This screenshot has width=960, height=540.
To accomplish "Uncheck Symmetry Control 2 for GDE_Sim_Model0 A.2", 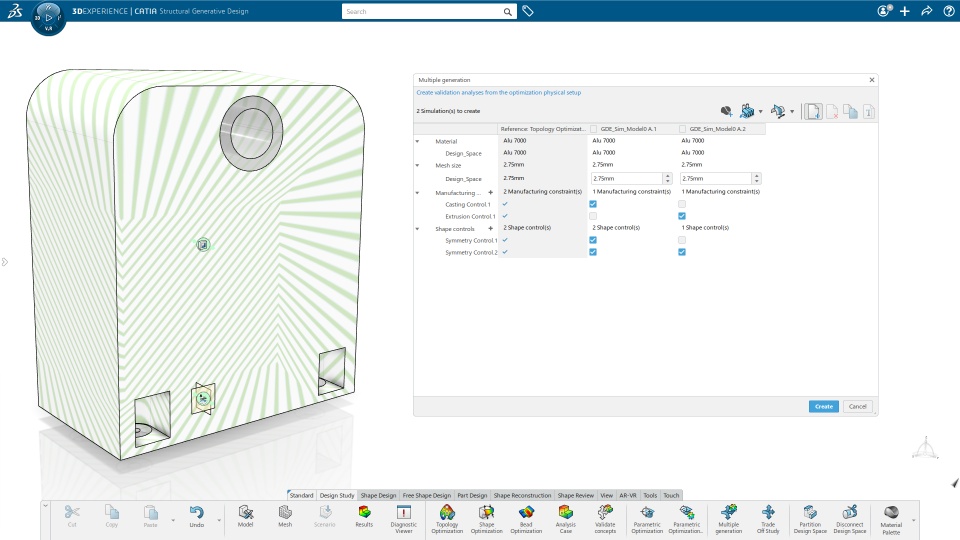I will click(x=682, y=252).
